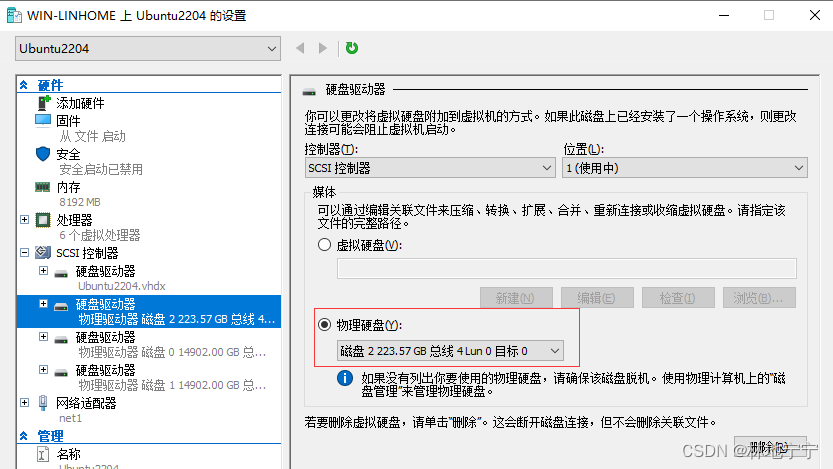Image resolution: width=833 pixels, height=469 pixels.
Task: Expand the disk 0 14902.00 GB hard drive node
Action: point(44,337)
